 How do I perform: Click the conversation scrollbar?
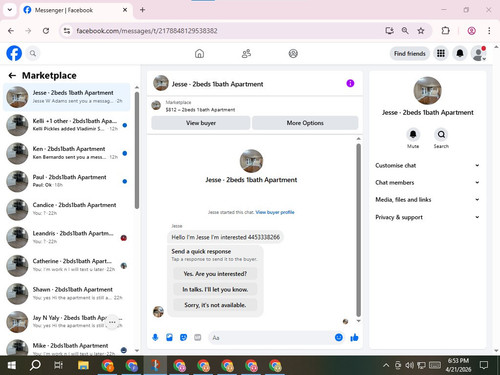coord(358,230)
